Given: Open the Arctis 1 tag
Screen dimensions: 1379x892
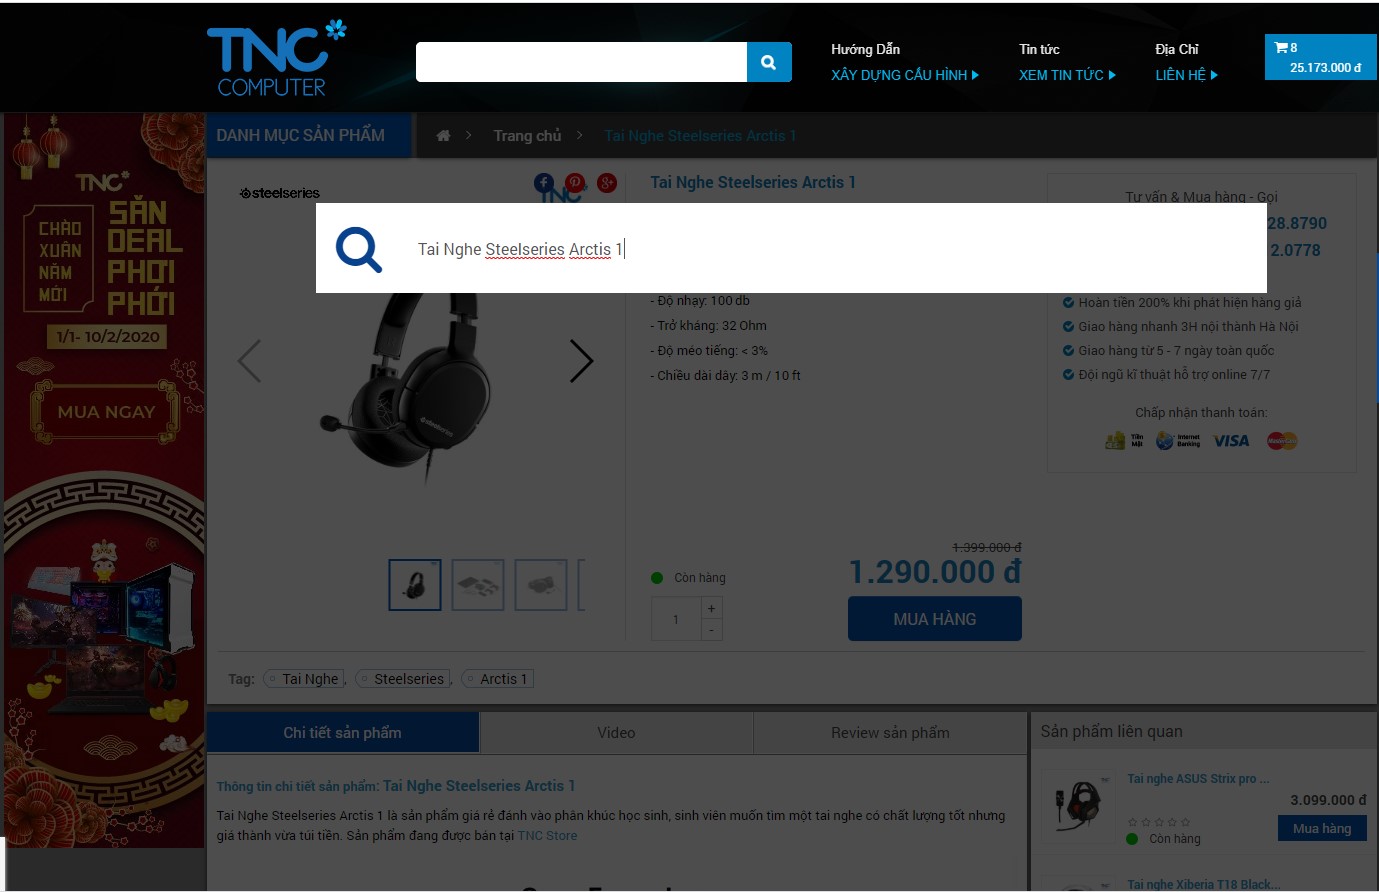Looking at the screenshot, I should point(497,679).
